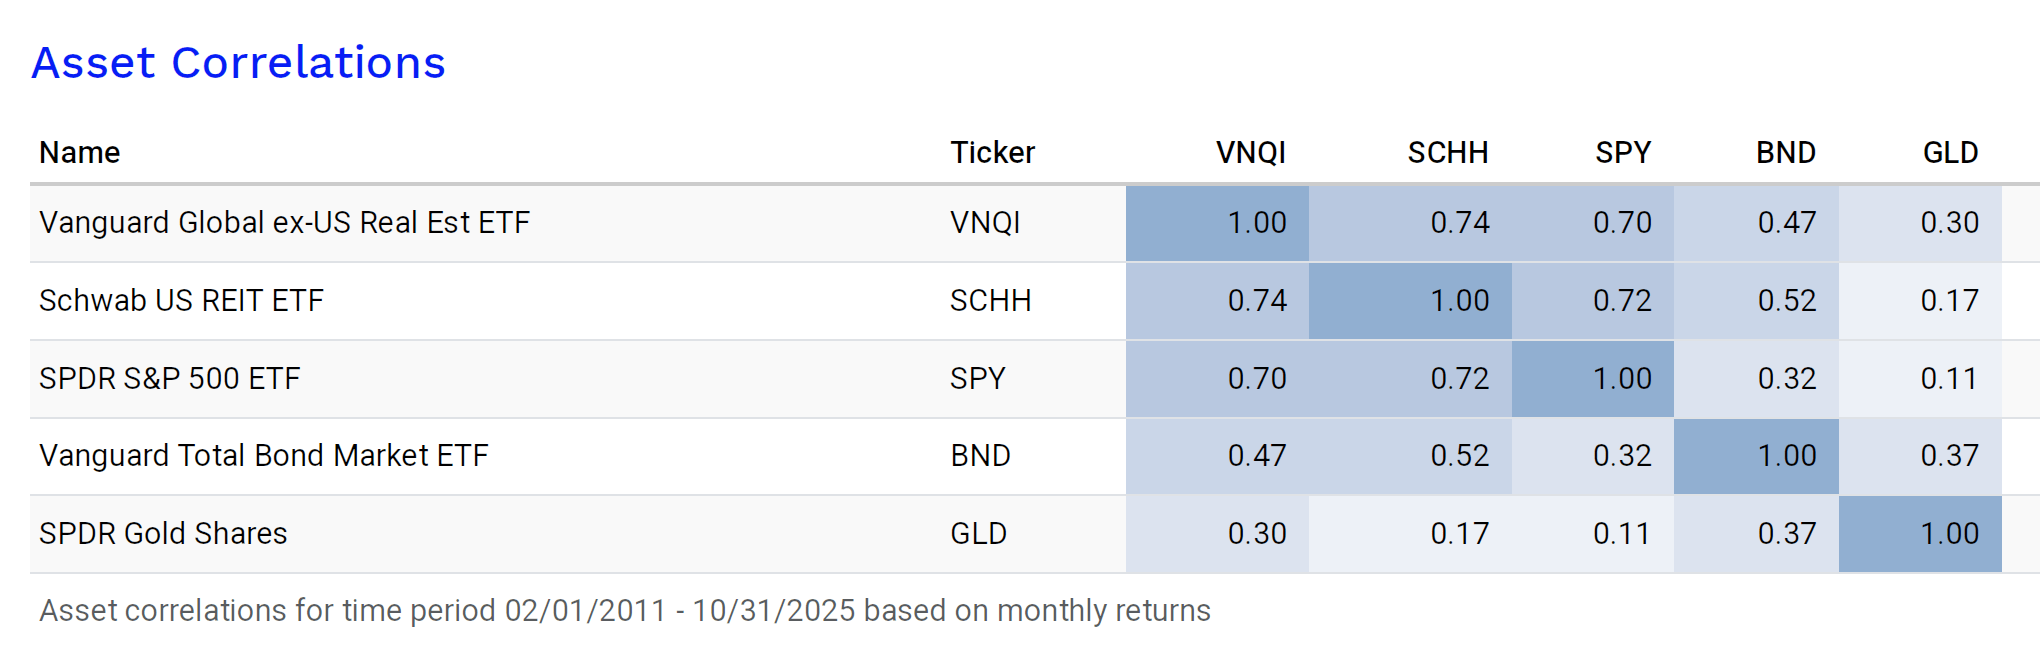Click the Vanguard Global ex-US Real Est ETF name
2040x656 pixels.
click(284, 222)
